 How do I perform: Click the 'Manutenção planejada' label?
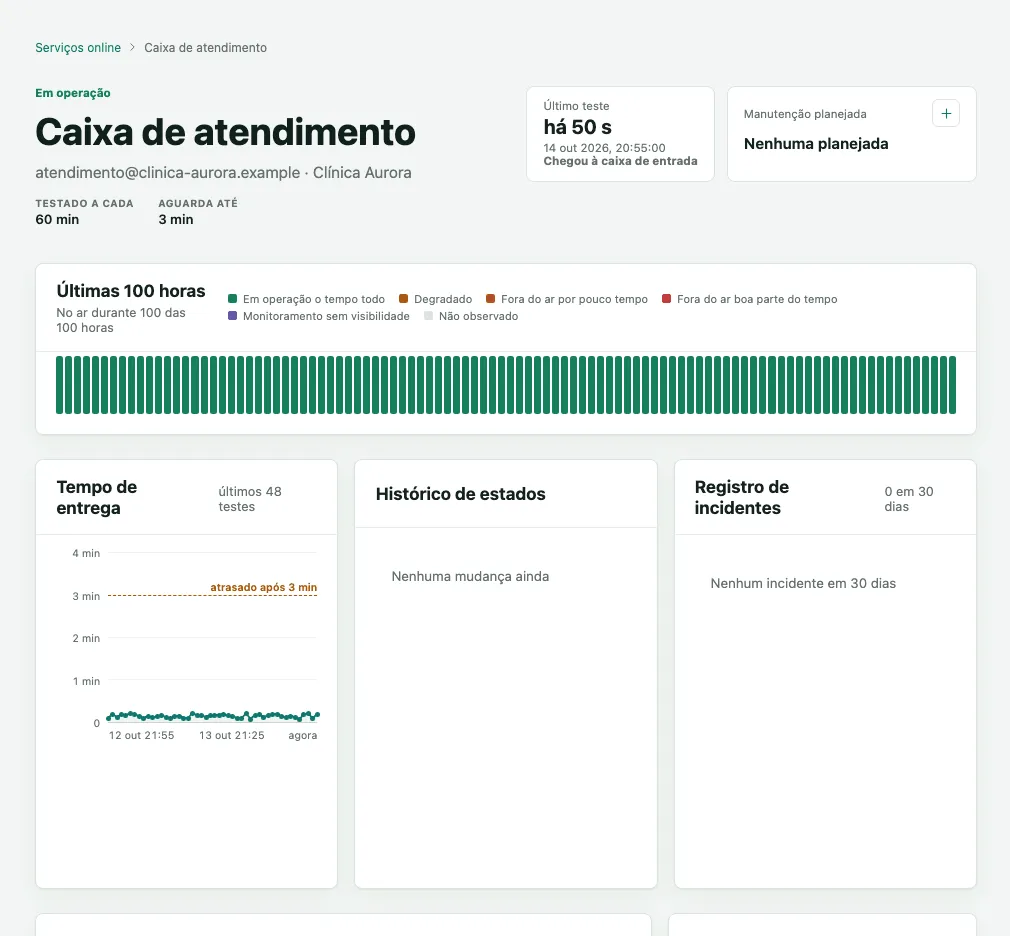coord(805,114)
